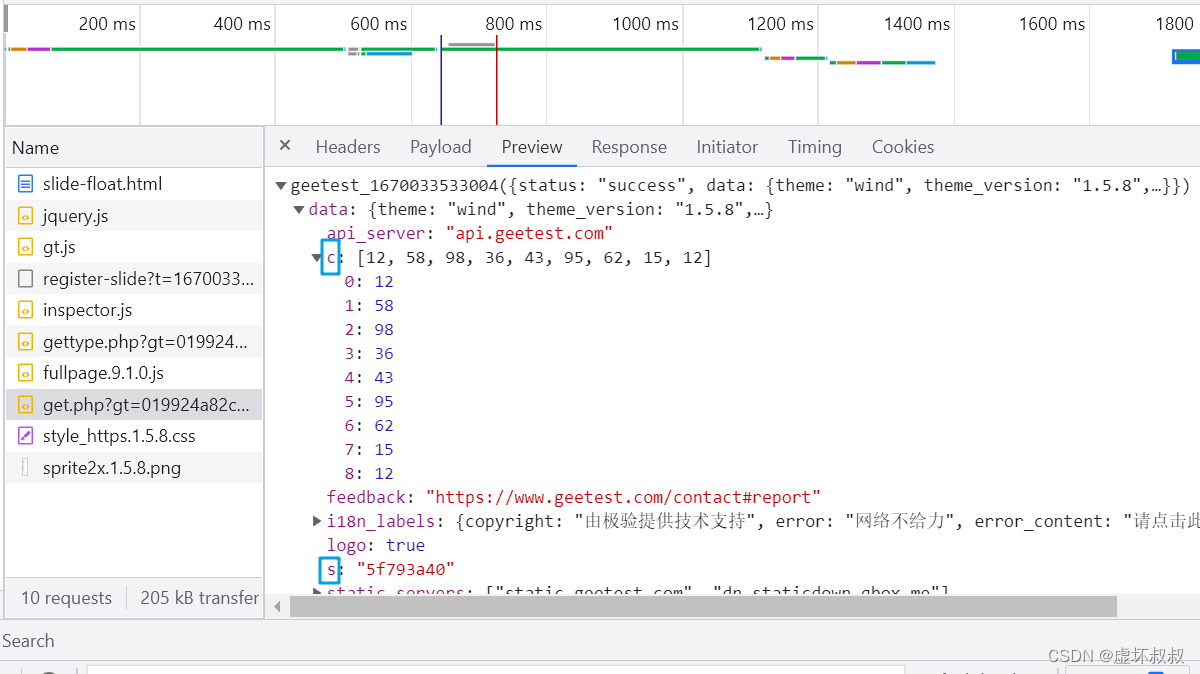Click the 1600 ms timeline label
Image resolution: width=1200 pixels, height=674 pixels.
[1052, 24]
